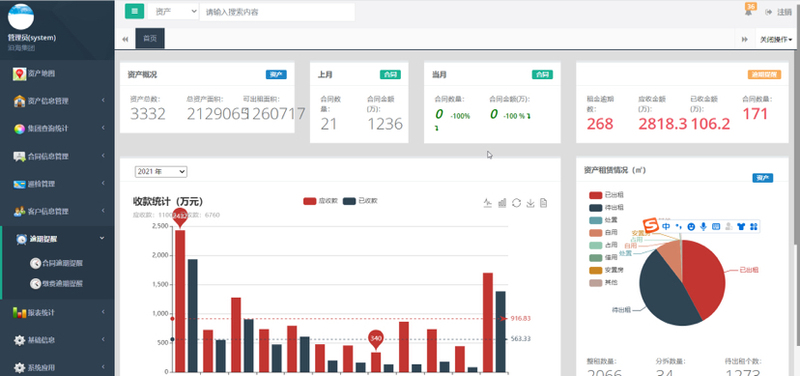Viewport: 800px width, 376px height.
Task: Open the 资产 search category dropdown
Action: tap(173, 12)
